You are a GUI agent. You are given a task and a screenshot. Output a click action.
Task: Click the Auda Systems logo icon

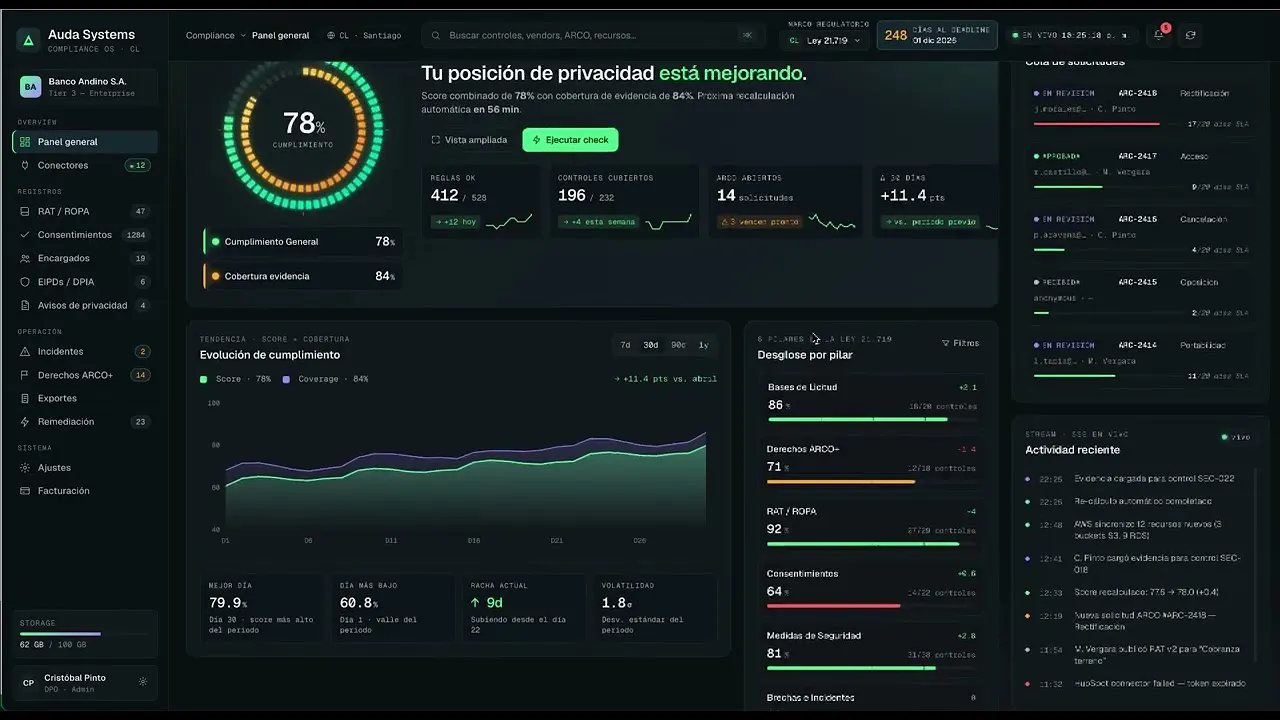coord(28,40)
